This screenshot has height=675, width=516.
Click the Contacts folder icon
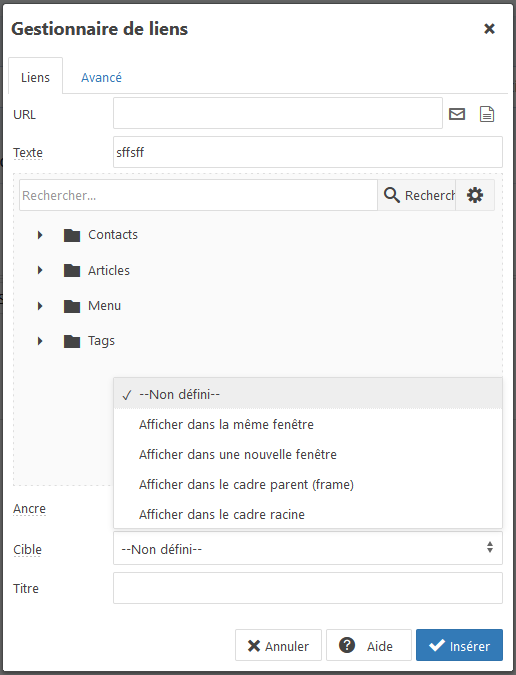pos(72,235)
